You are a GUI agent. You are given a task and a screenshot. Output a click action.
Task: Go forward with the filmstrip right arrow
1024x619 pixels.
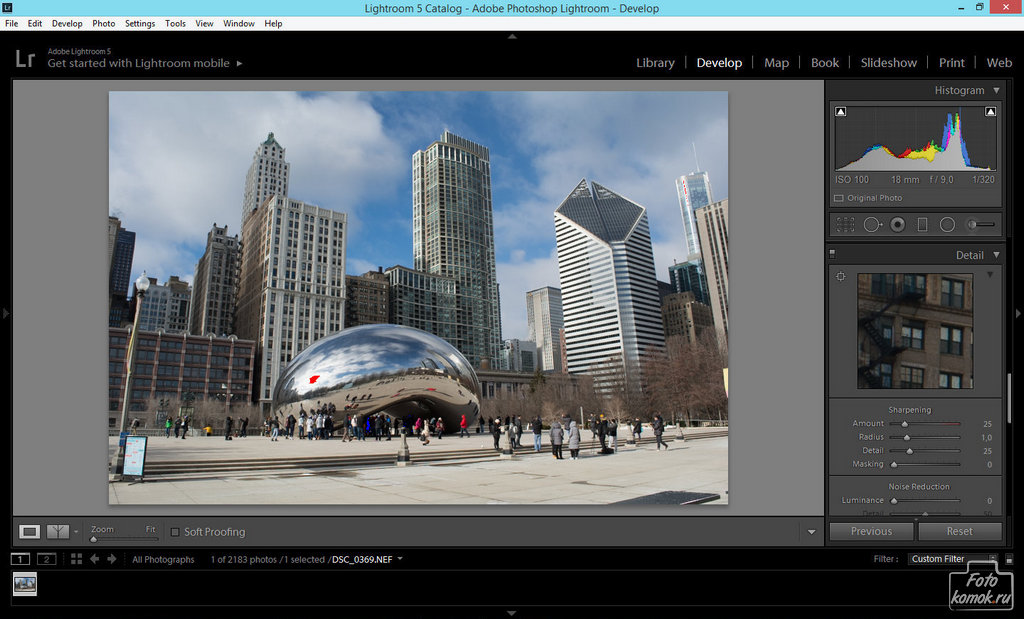click(112, 559)
